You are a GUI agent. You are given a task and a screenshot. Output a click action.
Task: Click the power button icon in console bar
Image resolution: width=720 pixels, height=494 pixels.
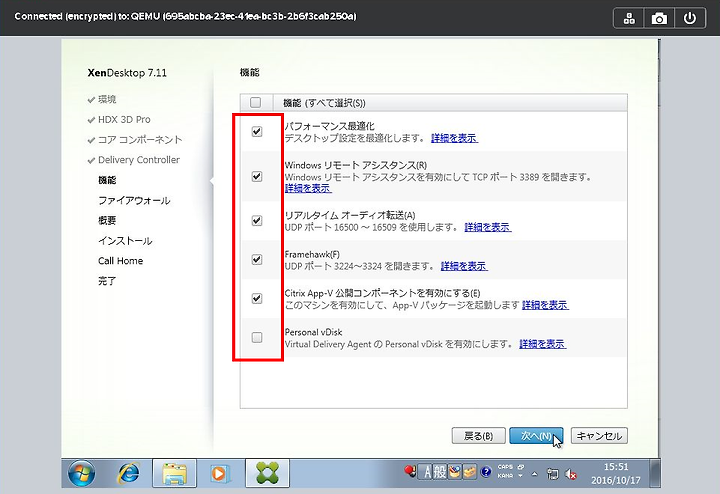(690, 18)
